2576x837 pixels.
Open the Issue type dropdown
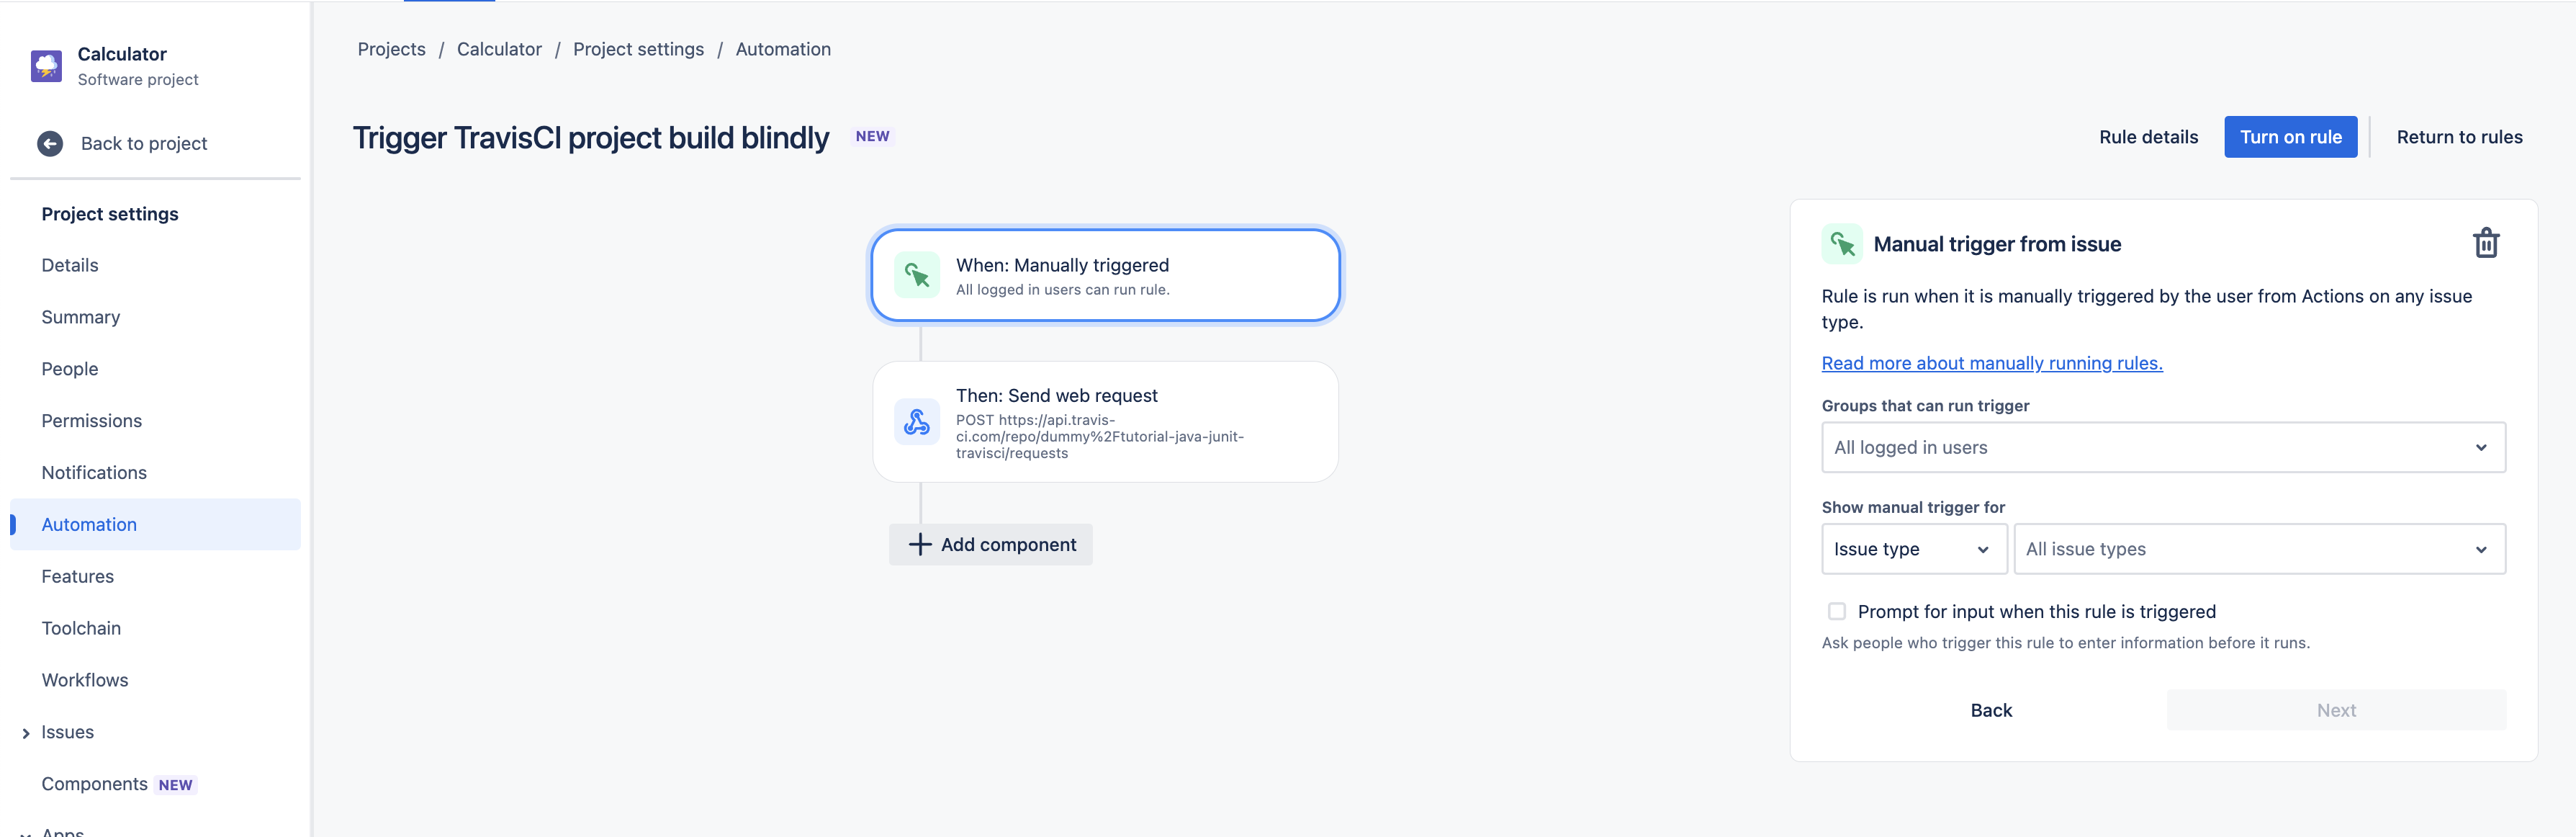[x=1914, y=549]
